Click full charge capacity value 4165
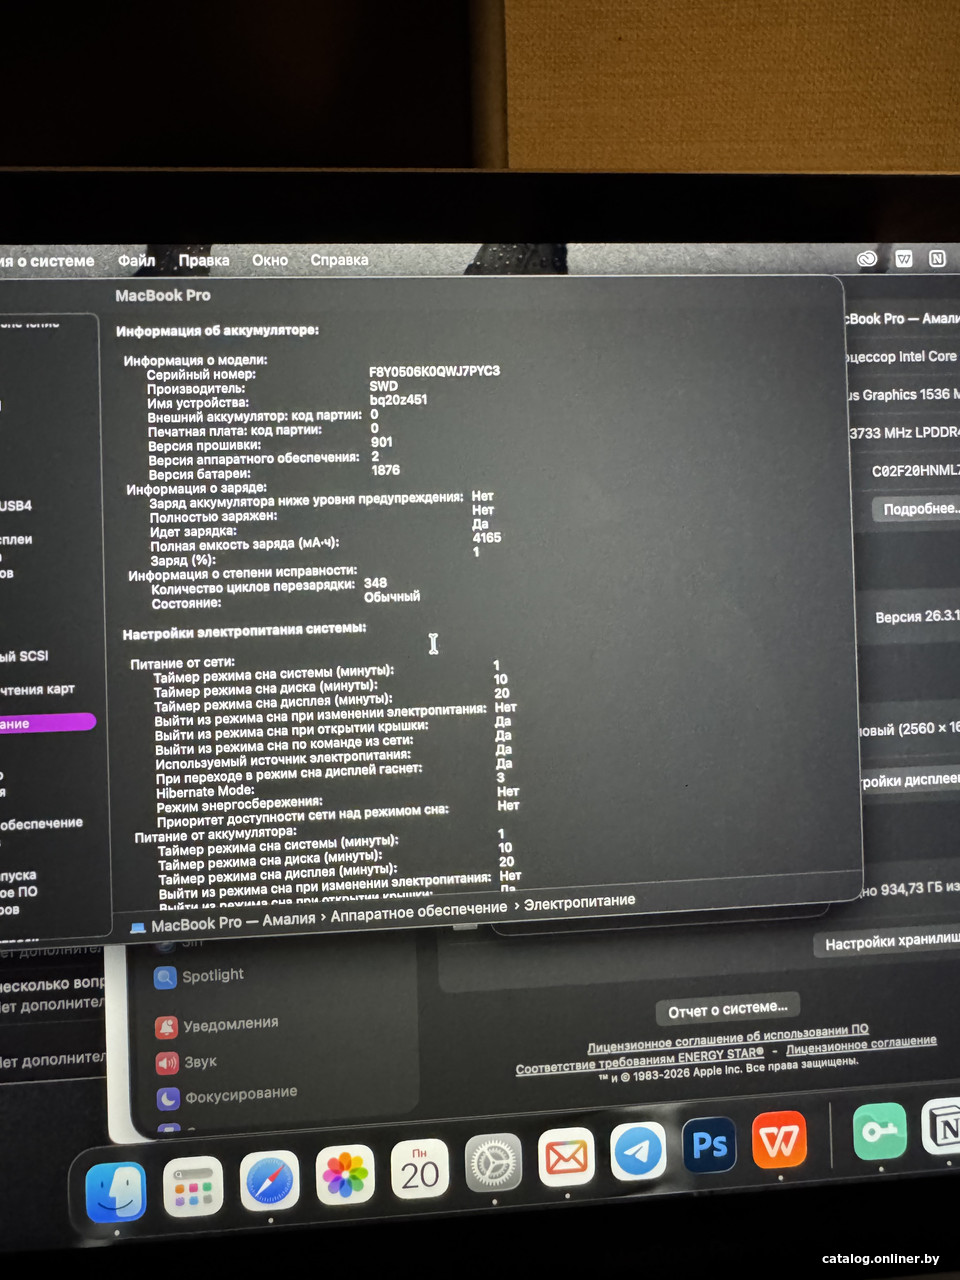960x1280 pixels. click(487, 537)
